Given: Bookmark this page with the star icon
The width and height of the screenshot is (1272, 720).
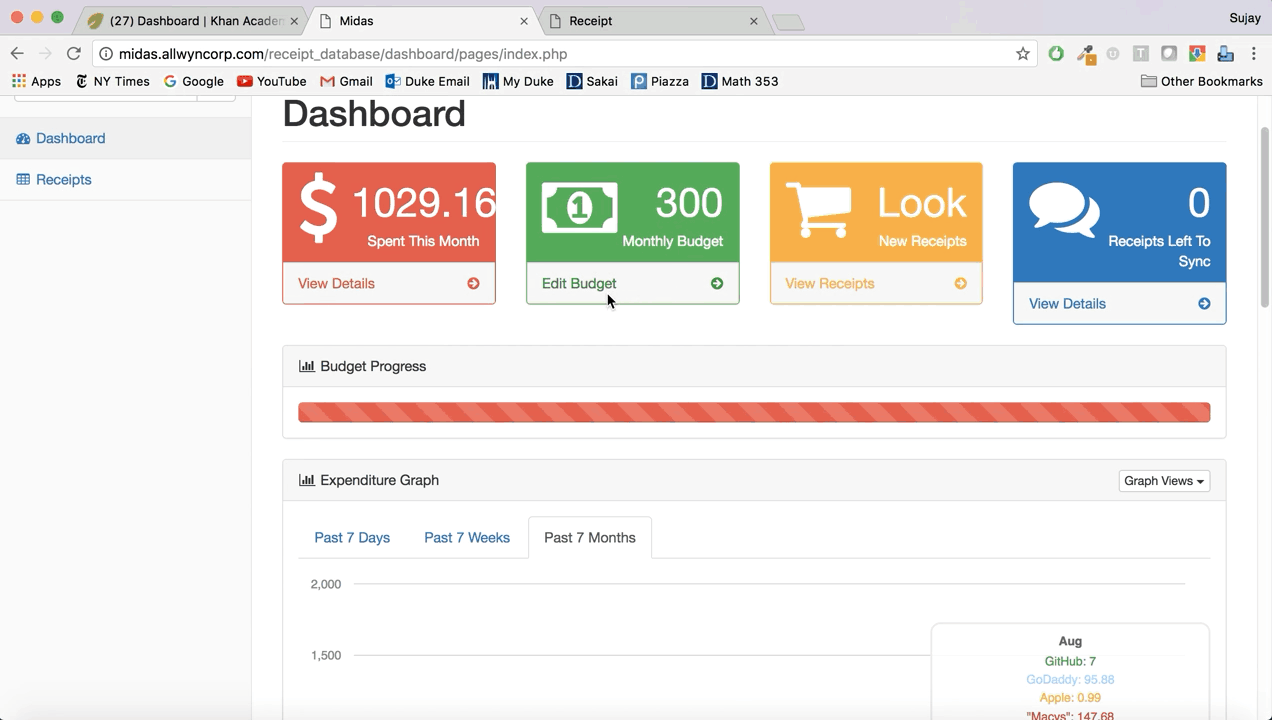Looking at the screenshot, I should coord(1022,54).
